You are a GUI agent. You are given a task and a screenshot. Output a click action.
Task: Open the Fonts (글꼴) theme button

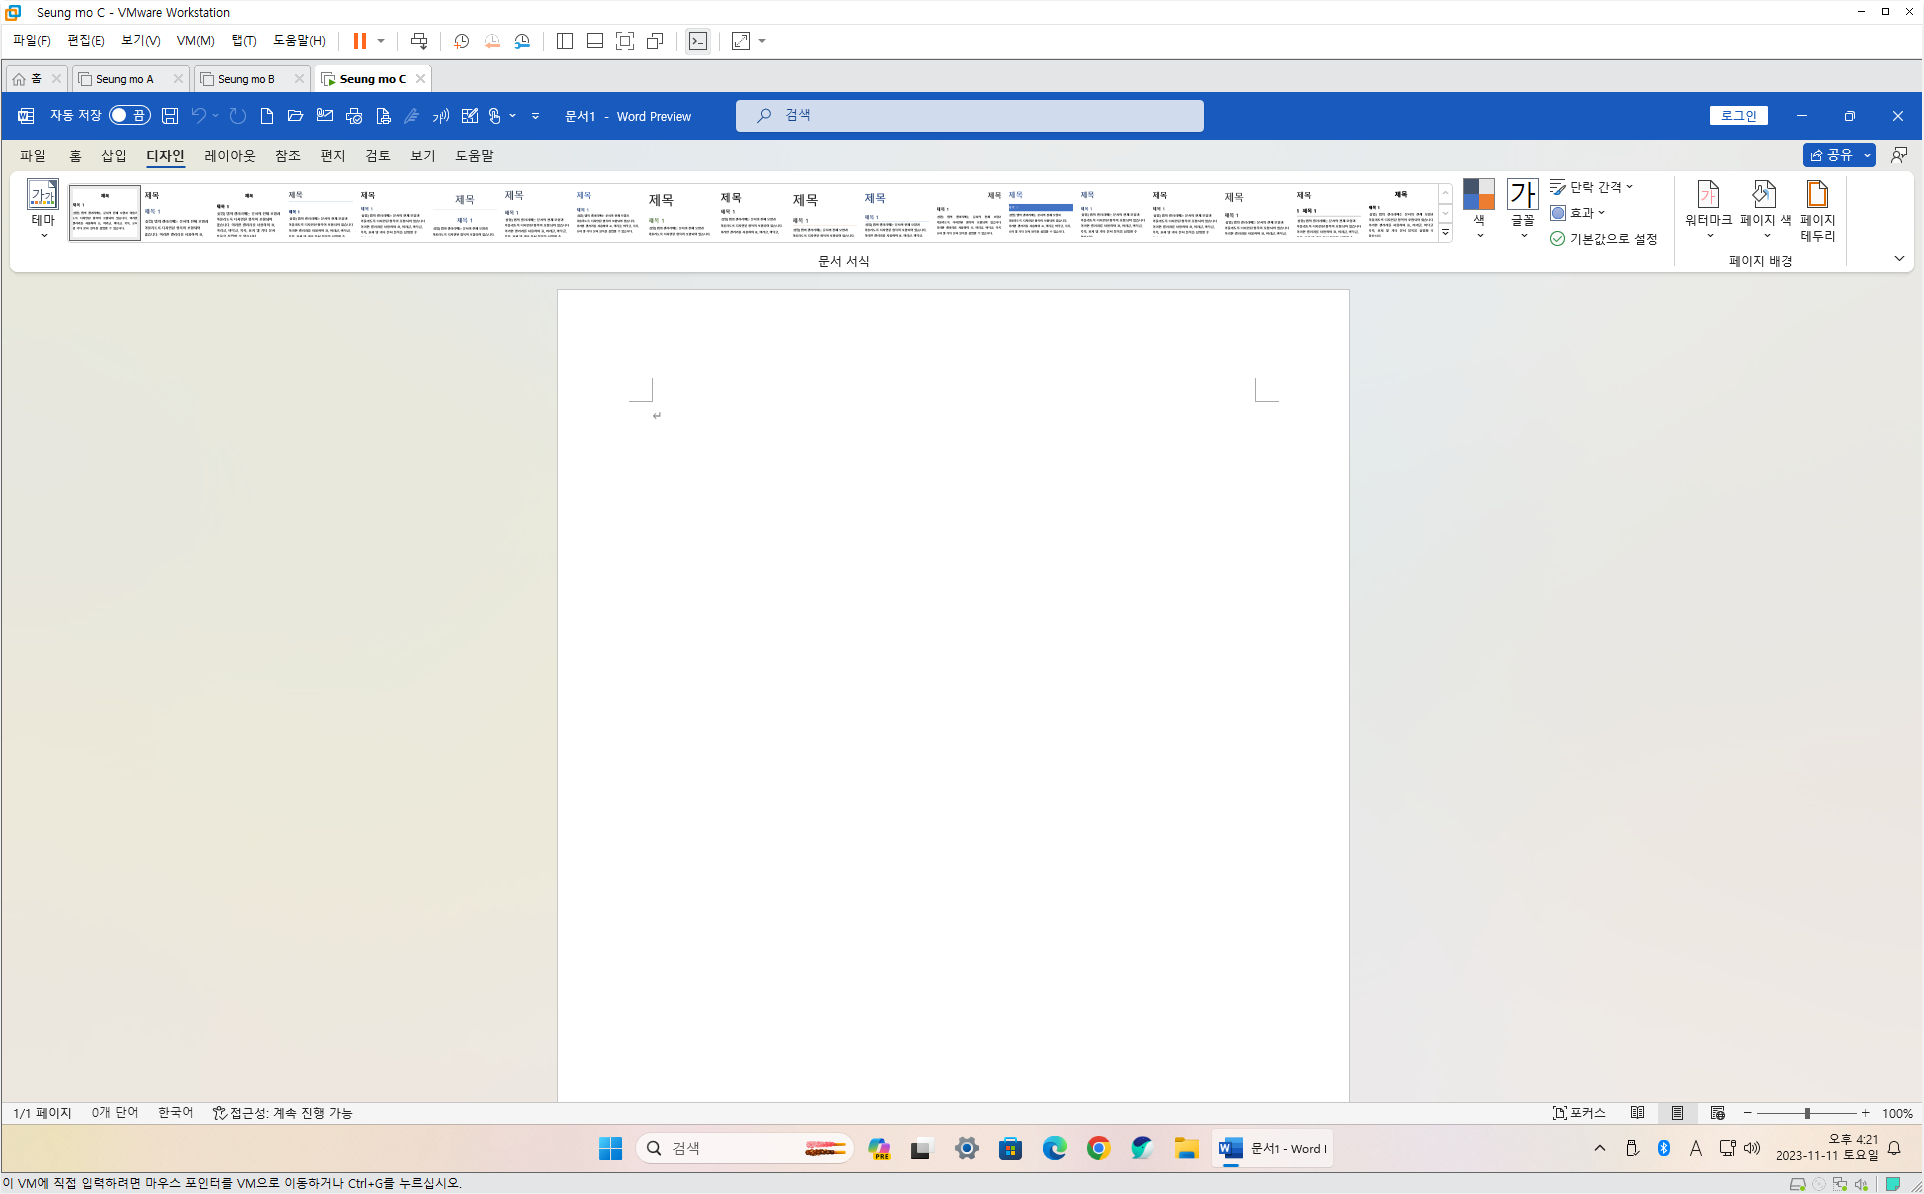pos(1522,208)
